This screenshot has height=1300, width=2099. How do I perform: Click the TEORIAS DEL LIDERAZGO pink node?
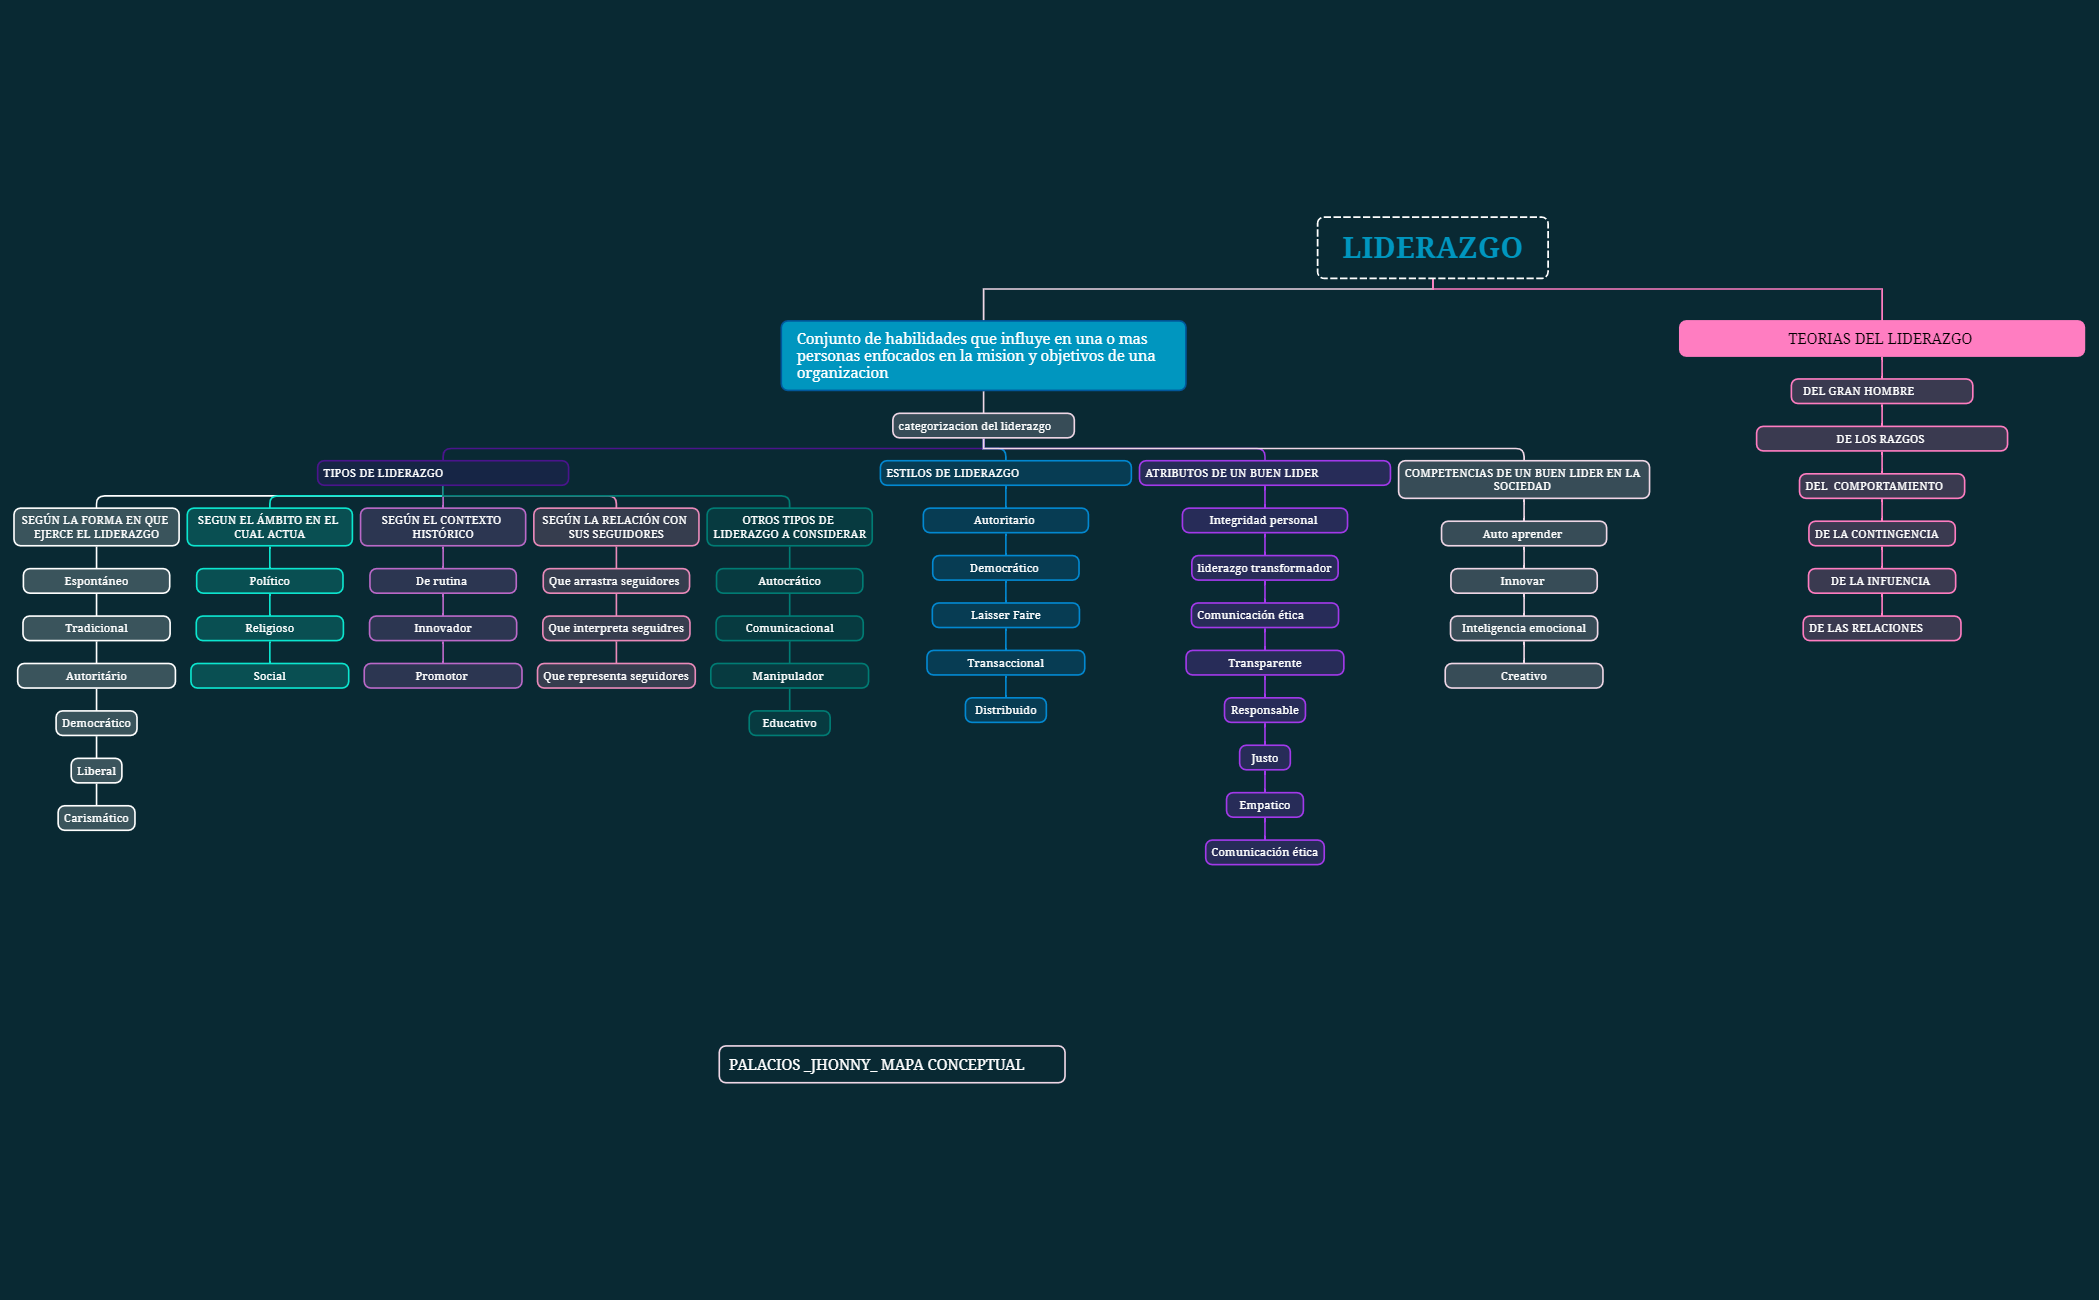1880,338
